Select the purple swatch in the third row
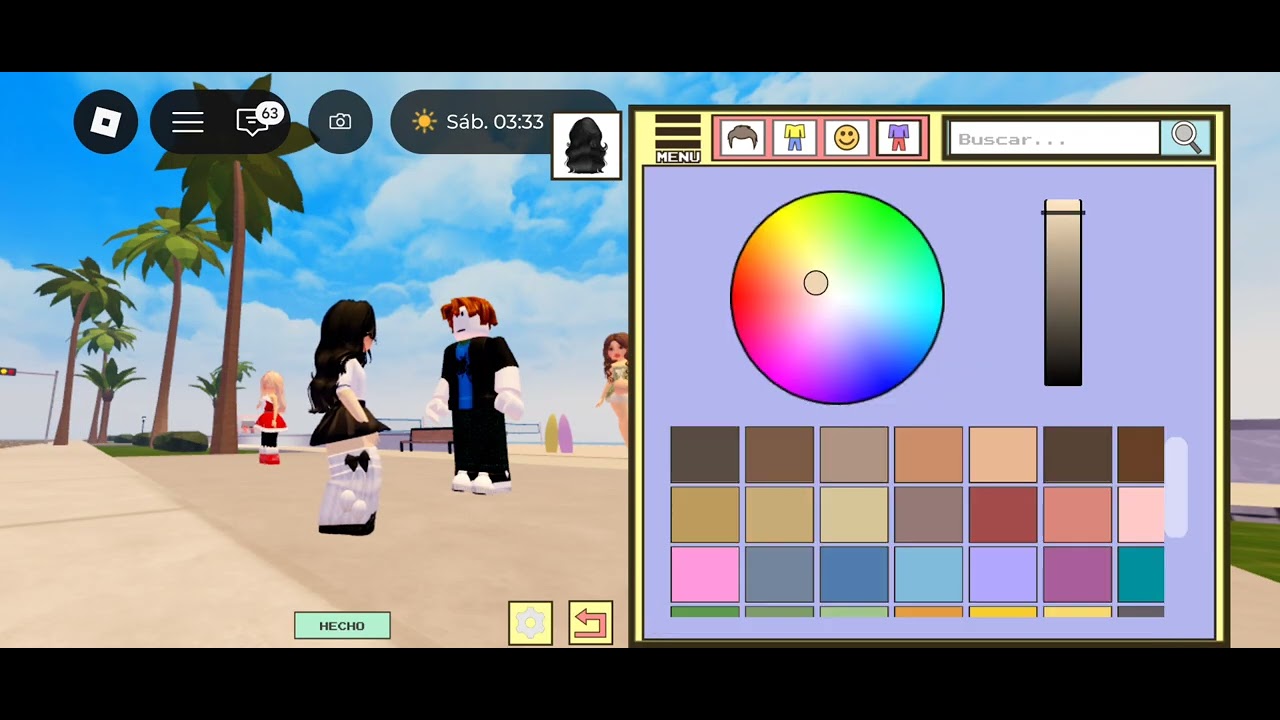Image resolution: width=1280 pixels, height=720 pixels. pos(1077,574)
